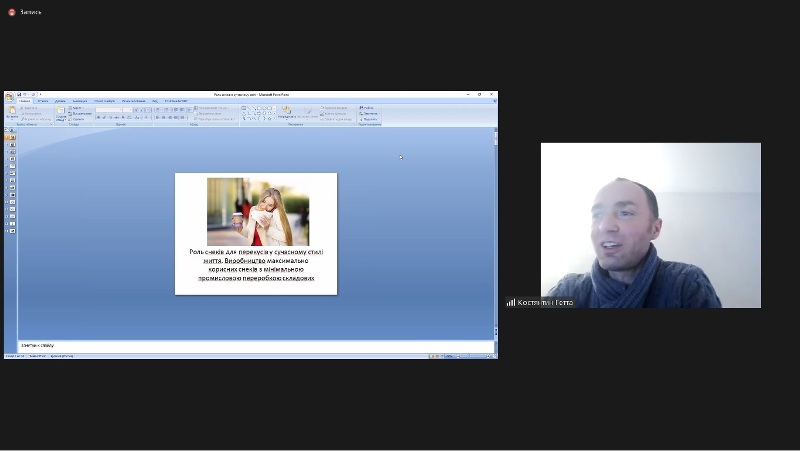Switch to the Insert ribbon tab
The image size is (800, 452).
click(x=43, y=101)
